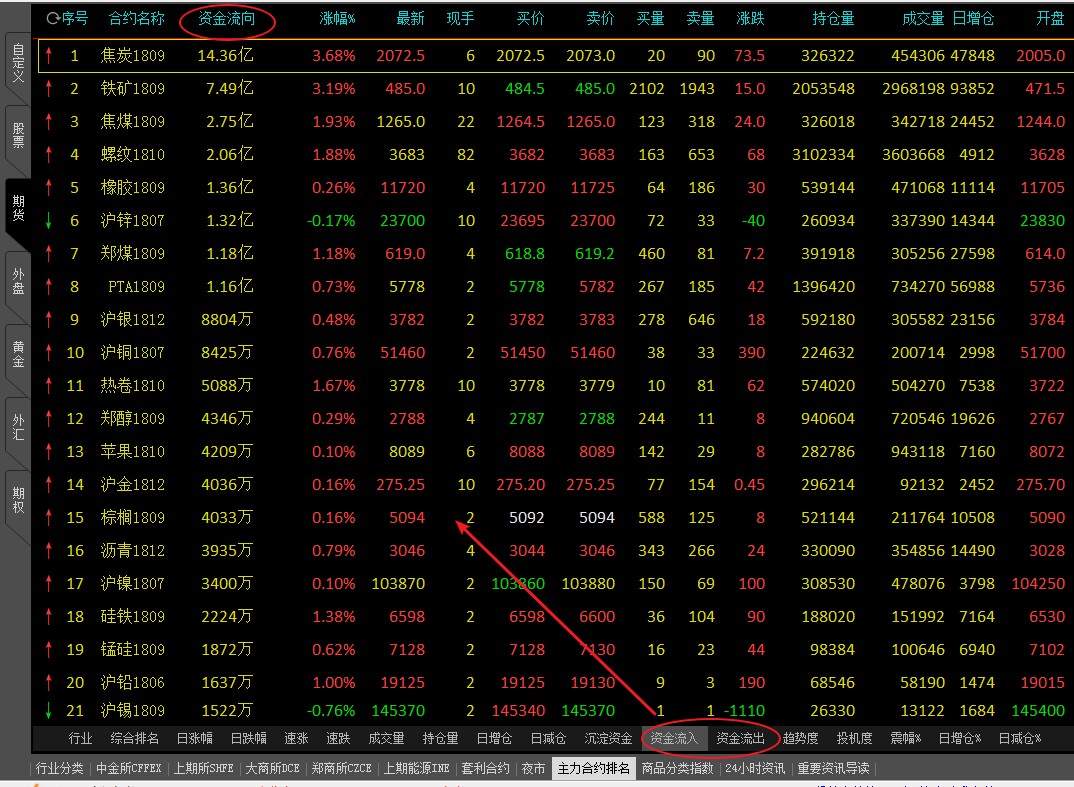Open the 自定义 side tab

17,64
